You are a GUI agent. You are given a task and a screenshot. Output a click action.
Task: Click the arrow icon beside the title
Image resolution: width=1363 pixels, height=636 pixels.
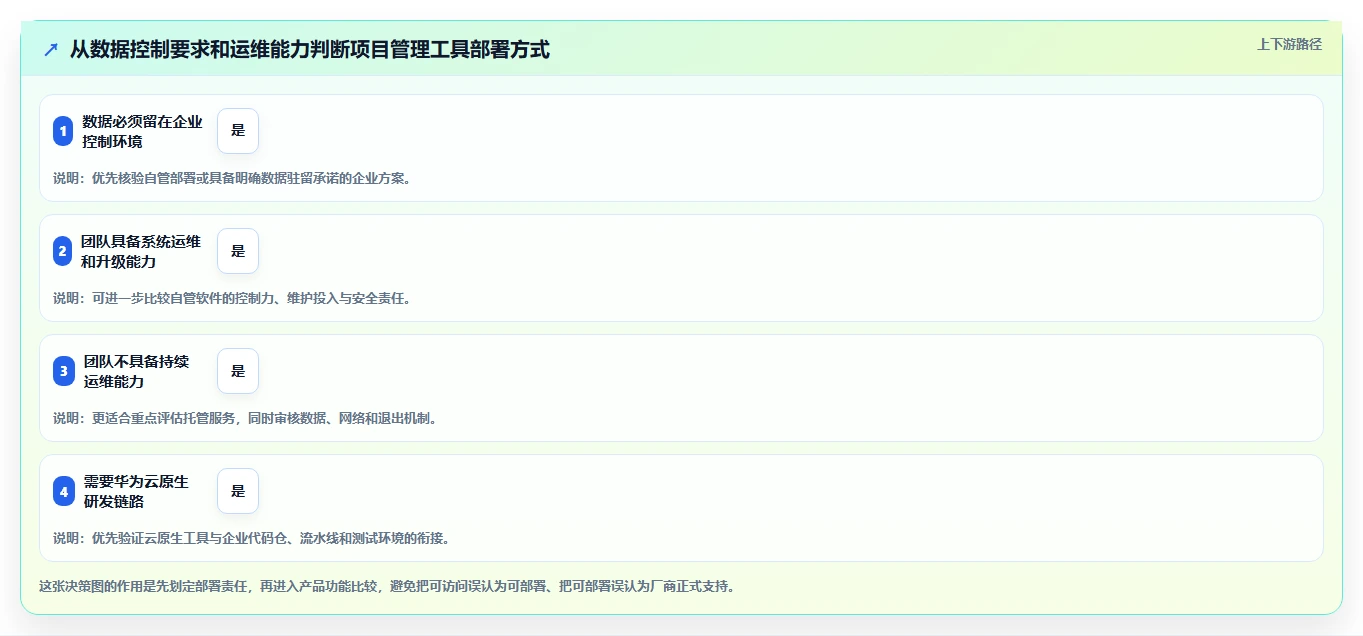(51, 49)
